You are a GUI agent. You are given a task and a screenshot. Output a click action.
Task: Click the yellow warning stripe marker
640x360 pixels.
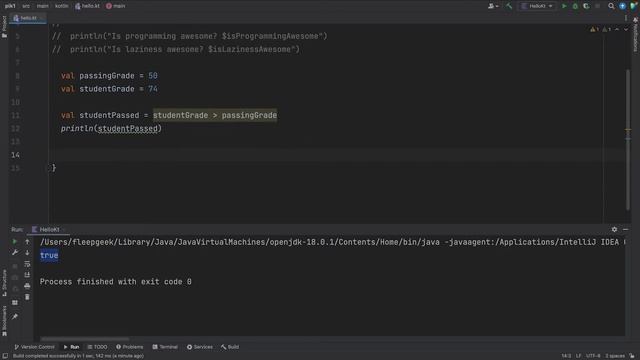pyautogui.click(x=628, y=130)
